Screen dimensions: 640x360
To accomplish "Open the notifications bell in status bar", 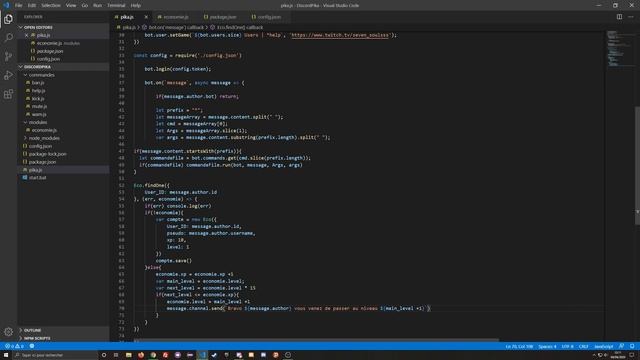I will point(632,346).
